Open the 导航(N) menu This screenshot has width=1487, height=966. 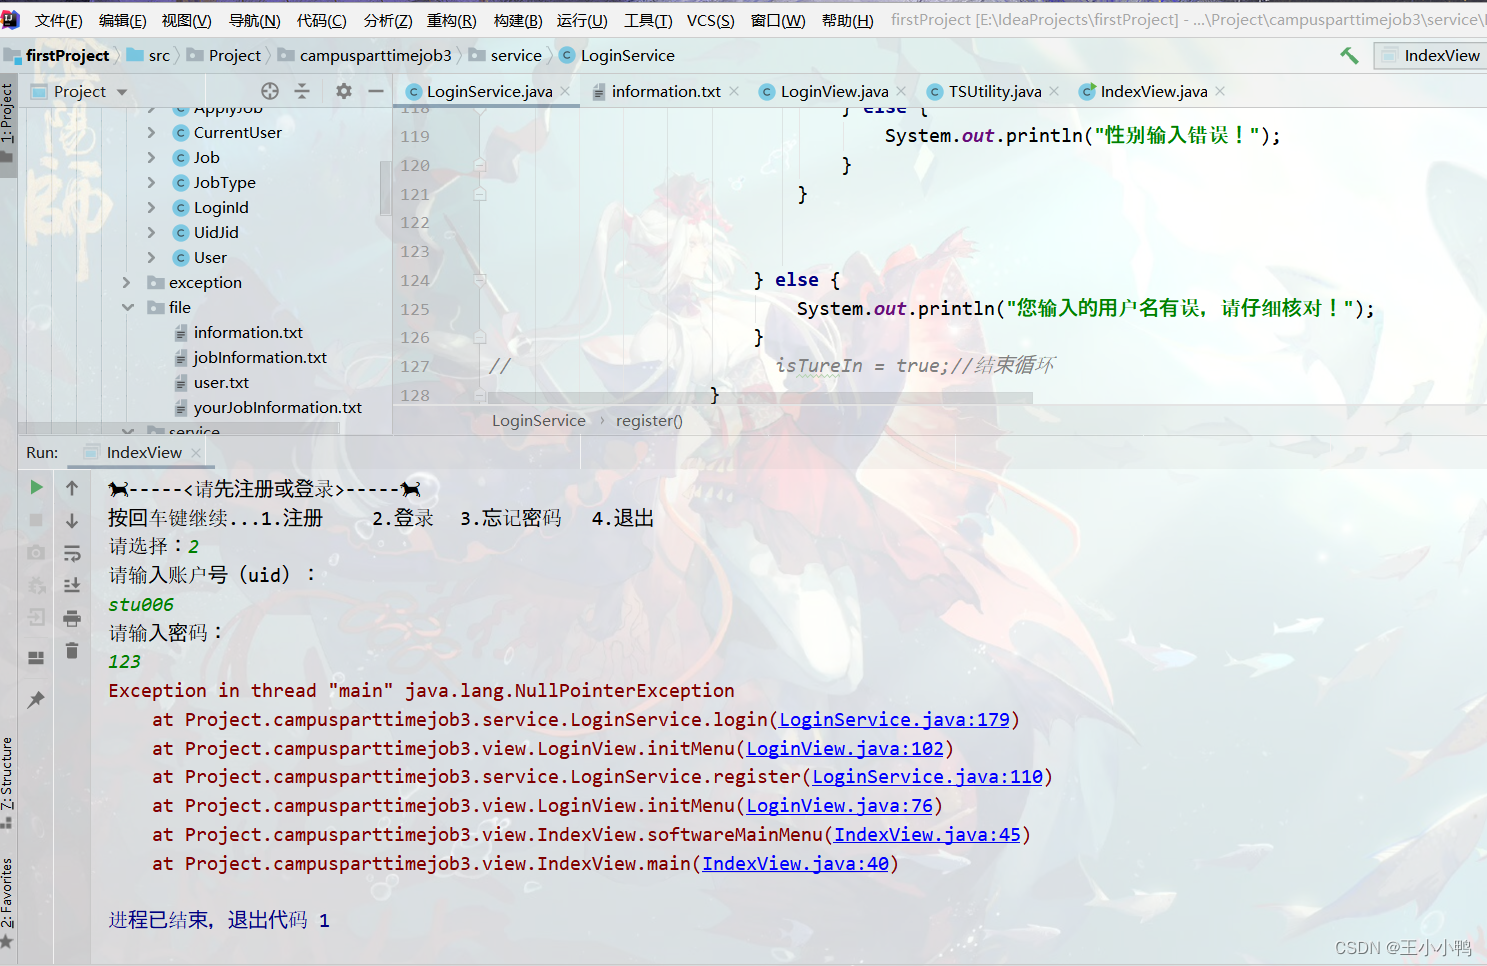point(255,20)
